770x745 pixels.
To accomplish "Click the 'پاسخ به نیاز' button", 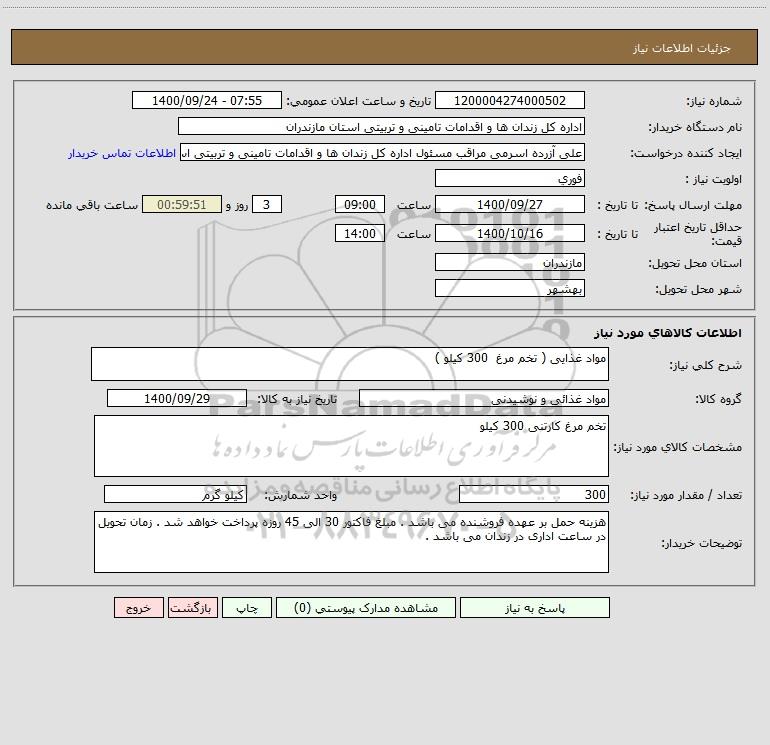I will [x=534, y=608].
